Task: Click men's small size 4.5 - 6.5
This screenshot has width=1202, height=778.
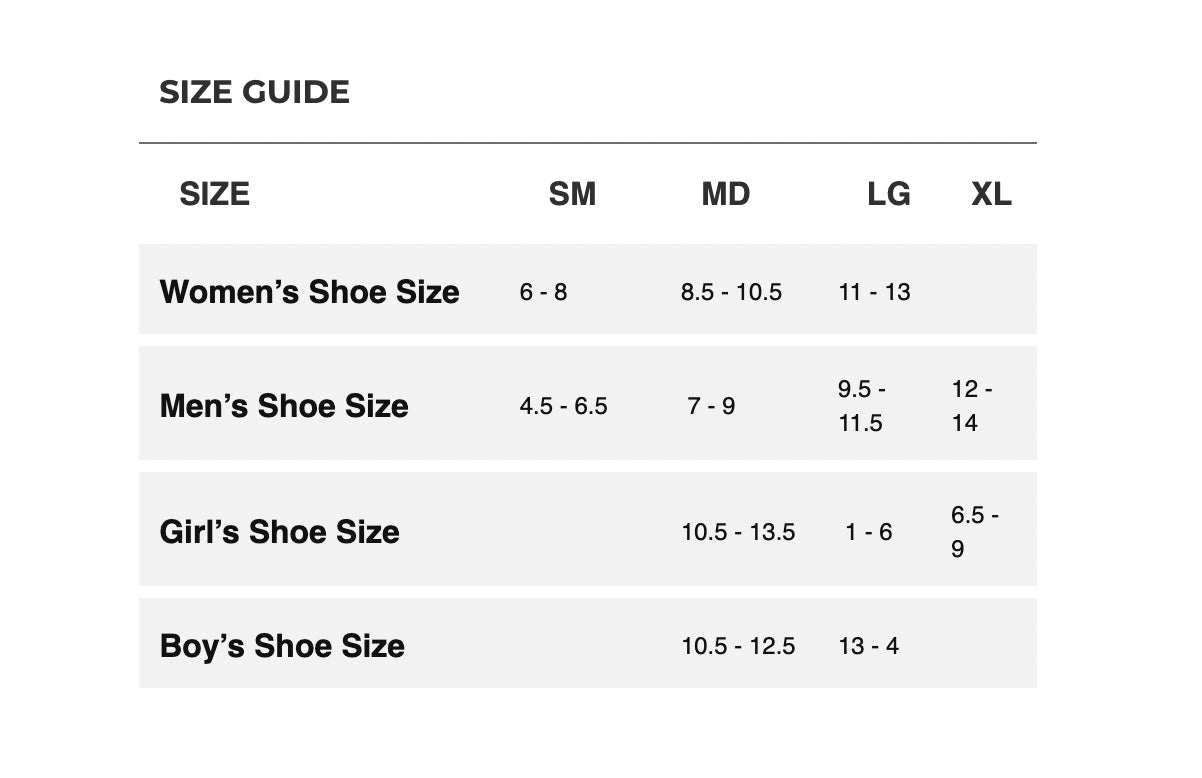Action: (x=563, y=406)
